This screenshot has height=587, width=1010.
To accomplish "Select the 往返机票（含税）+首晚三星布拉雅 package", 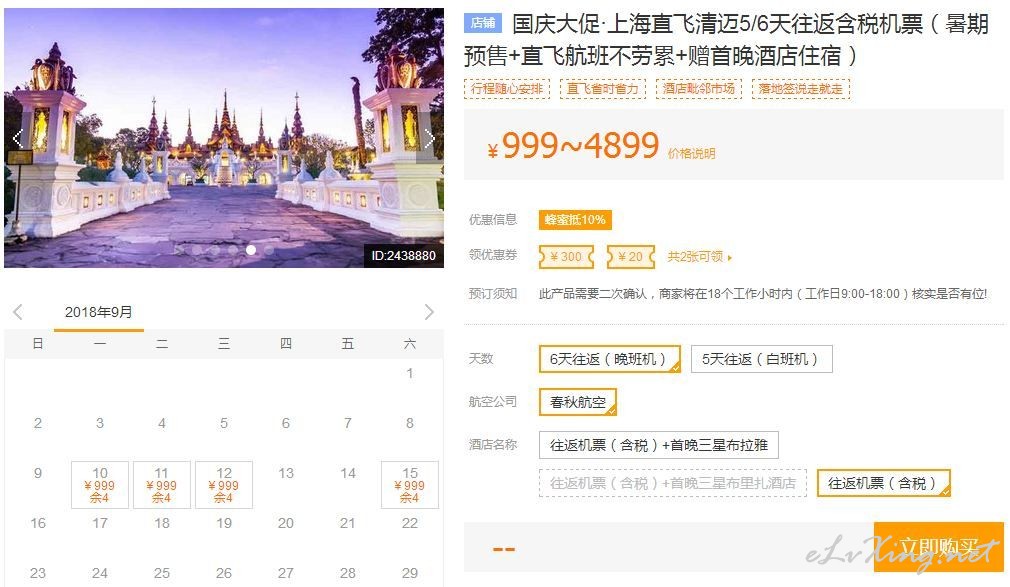I will pos(658,445).
